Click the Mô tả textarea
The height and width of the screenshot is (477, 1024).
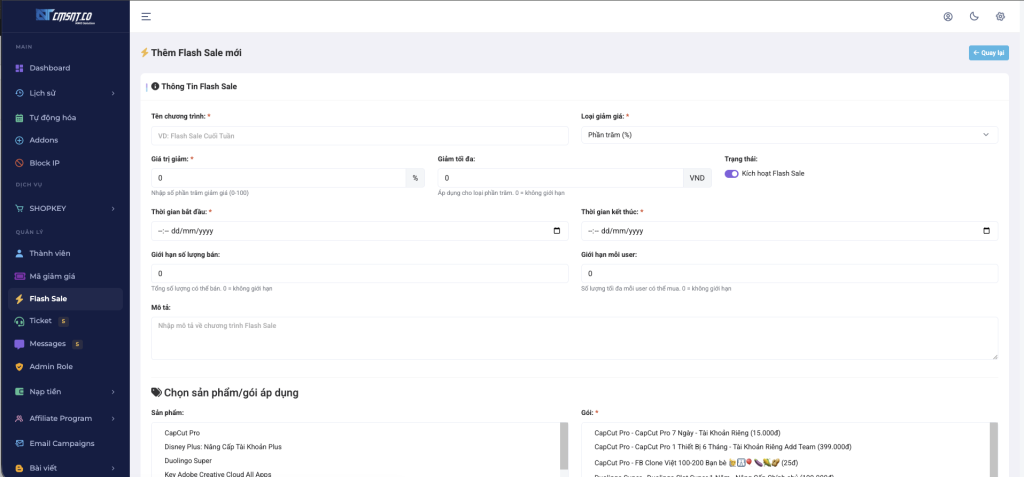(x=574, y=339)
